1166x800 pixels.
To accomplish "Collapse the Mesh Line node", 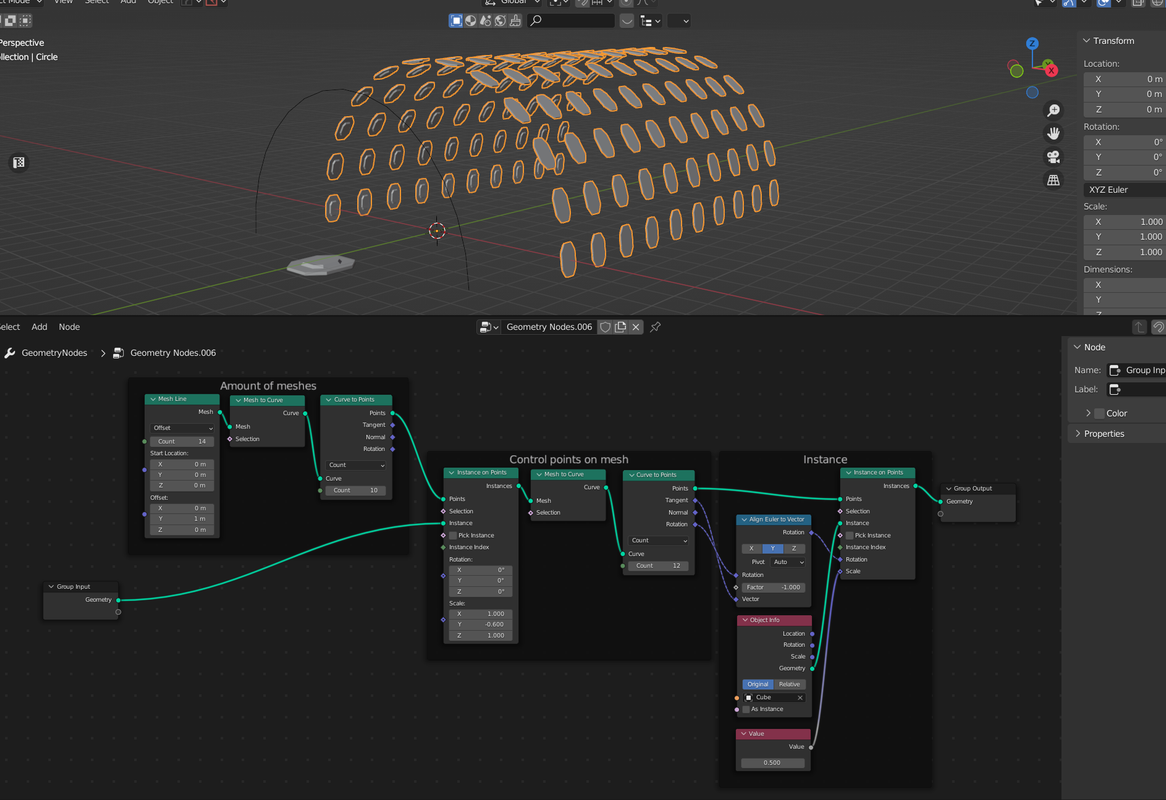I will [153, 399].
